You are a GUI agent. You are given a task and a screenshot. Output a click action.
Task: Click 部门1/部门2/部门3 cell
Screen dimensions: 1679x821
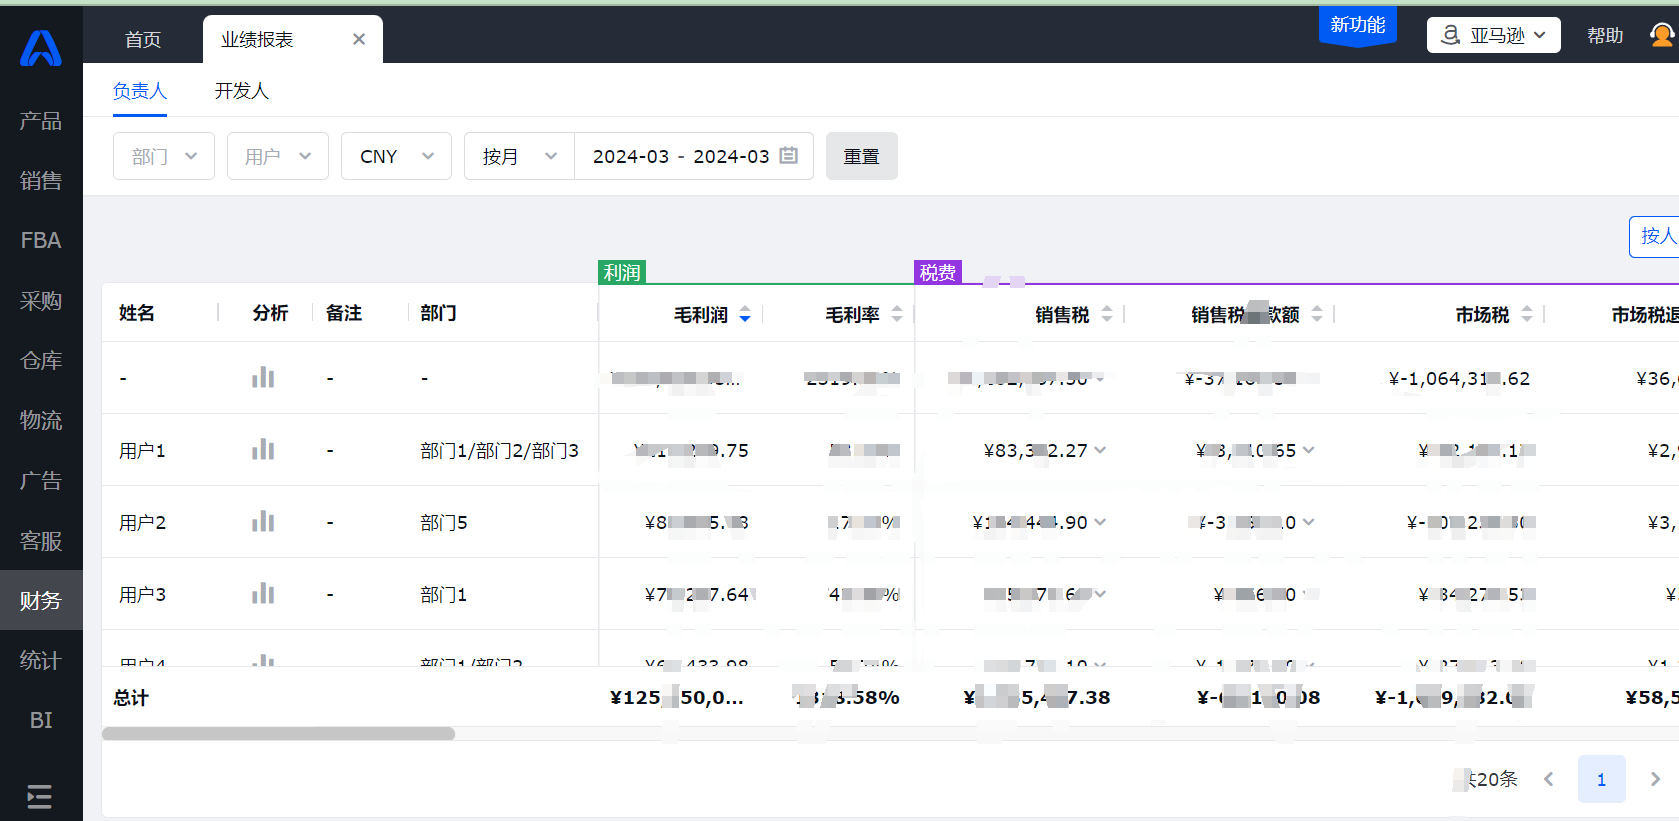(499, 451)
